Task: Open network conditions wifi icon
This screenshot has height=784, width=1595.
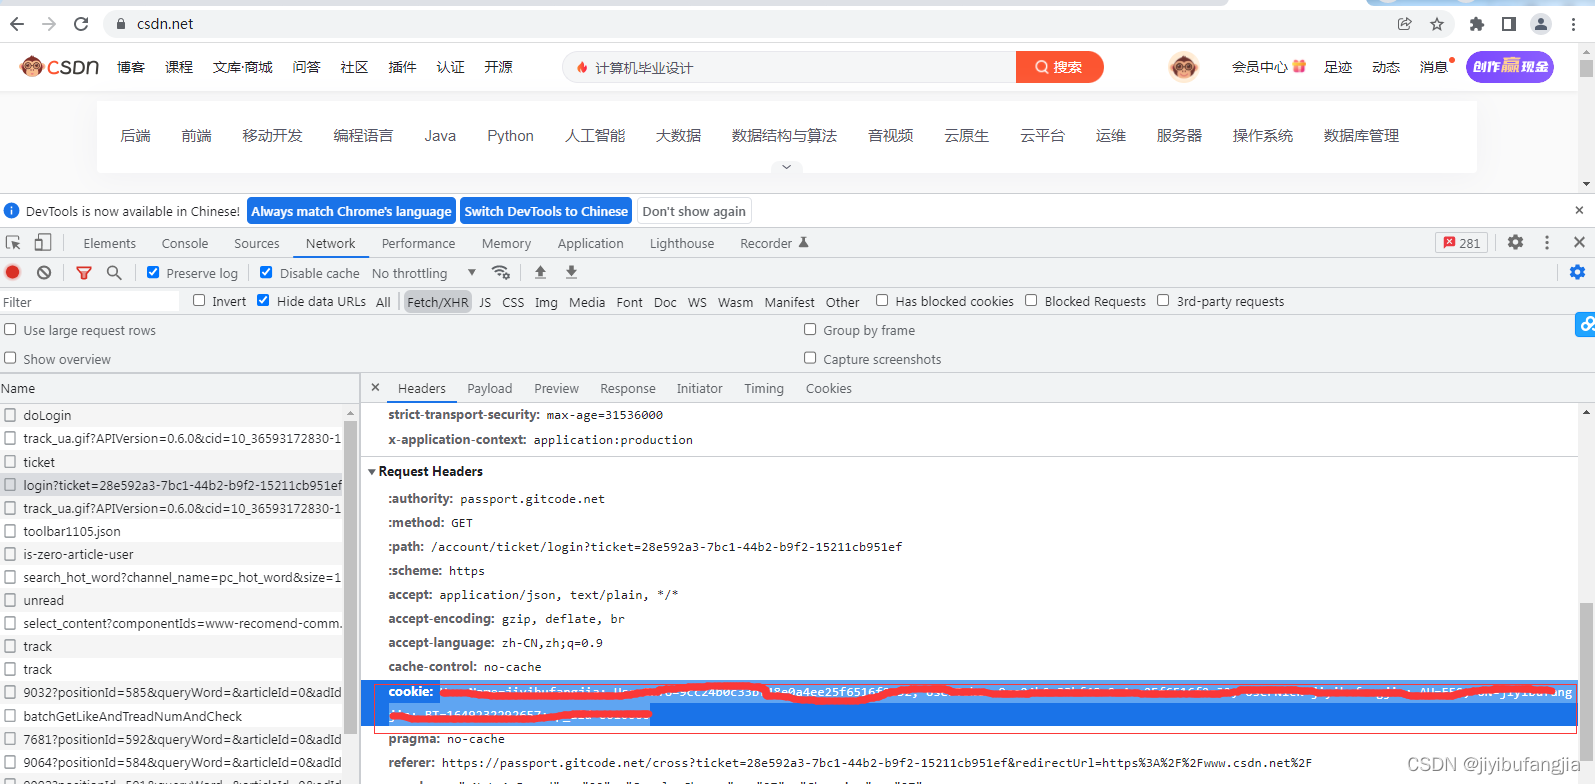Action: click(501, 272)
